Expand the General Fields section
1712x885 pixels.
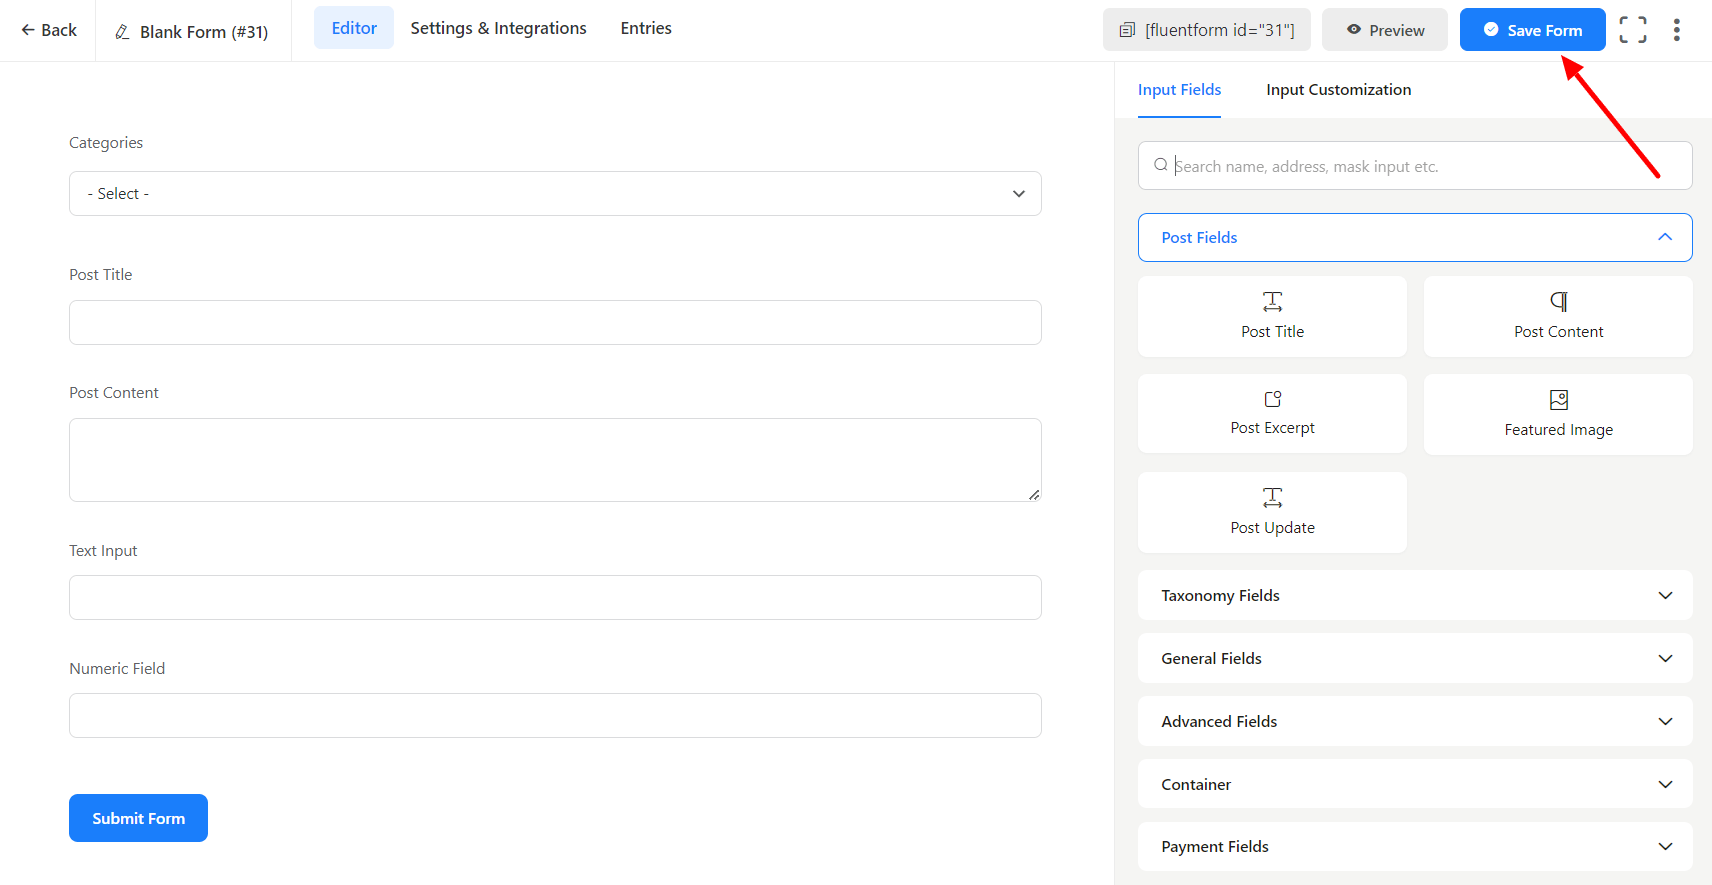1414,658
